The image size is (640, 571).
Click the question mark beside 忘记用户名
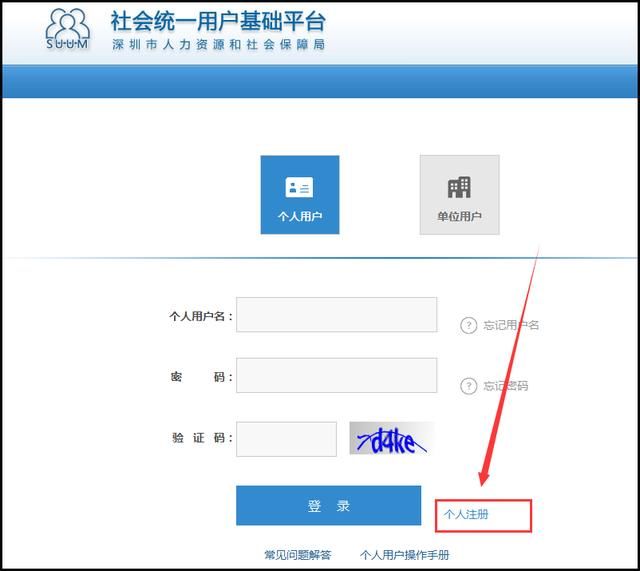click(469, 325)
